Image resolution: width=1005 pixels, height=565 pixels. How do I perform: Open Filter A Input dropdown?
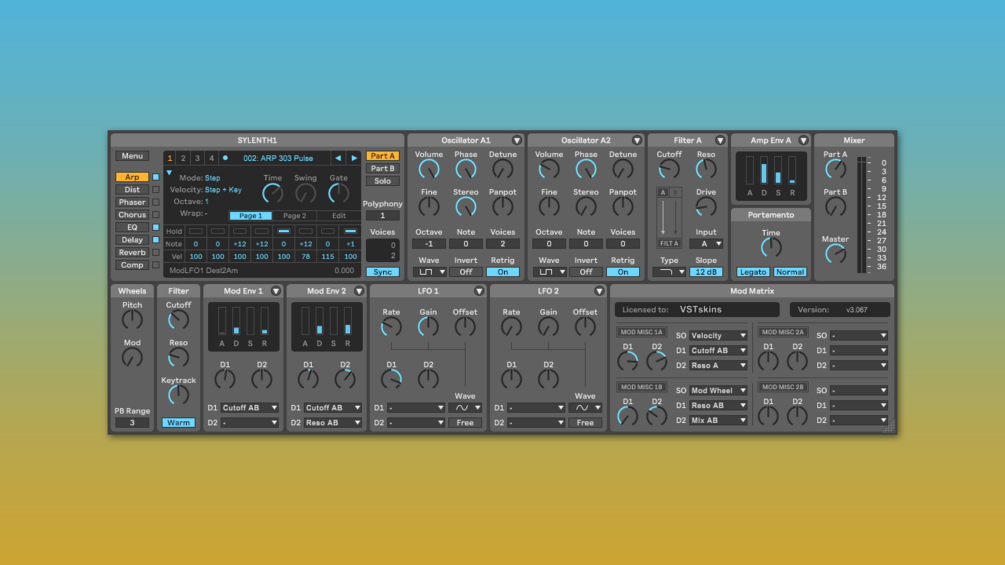[706, 244]
